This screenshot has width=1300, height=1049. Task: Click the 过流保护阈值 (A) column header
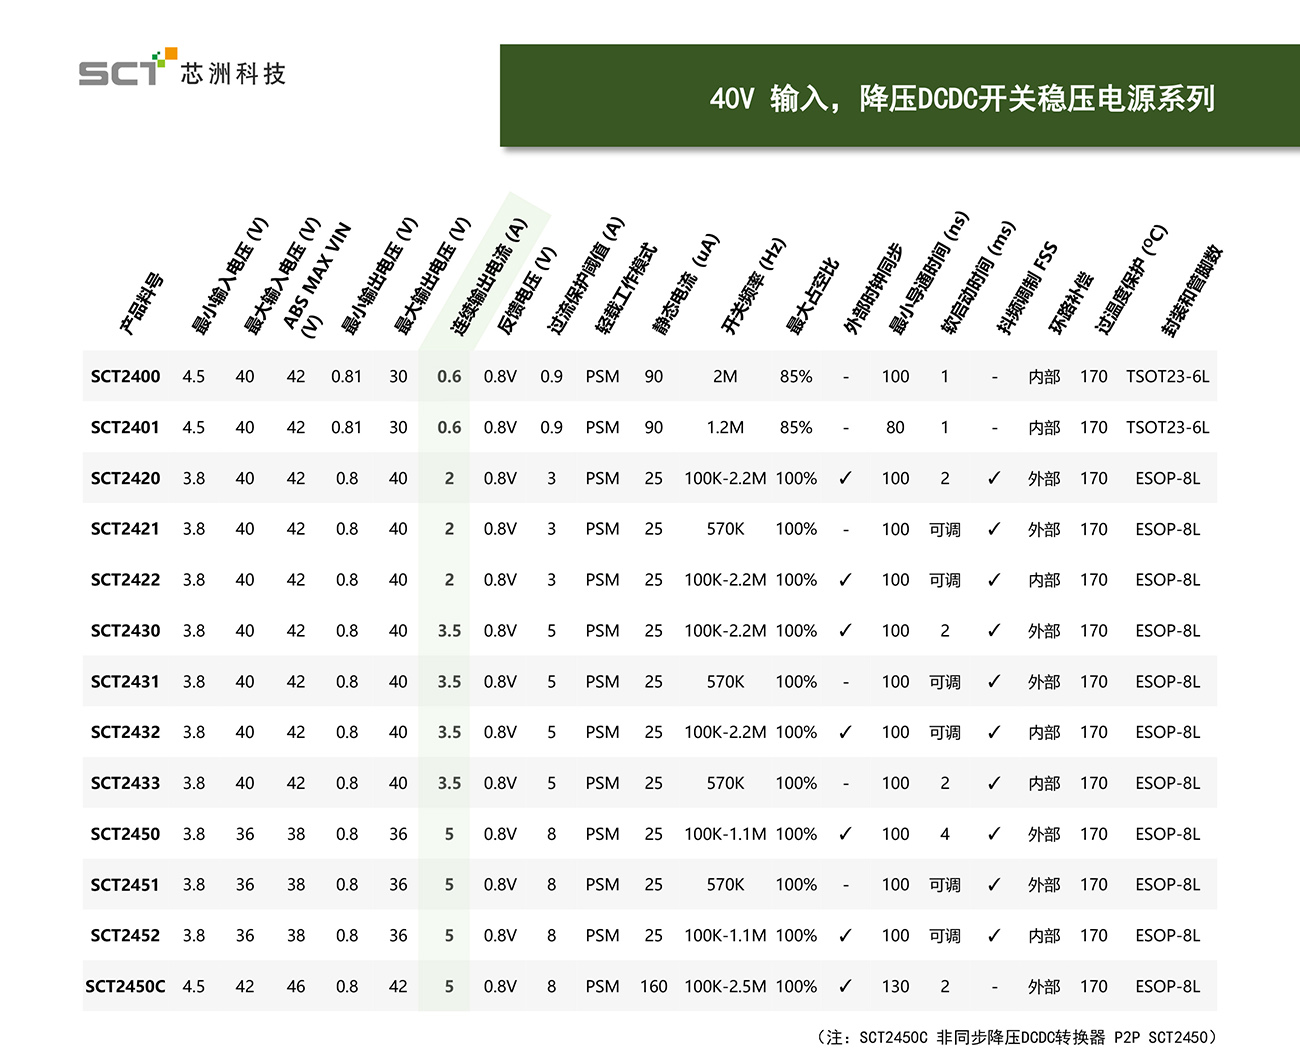point(585,275)
